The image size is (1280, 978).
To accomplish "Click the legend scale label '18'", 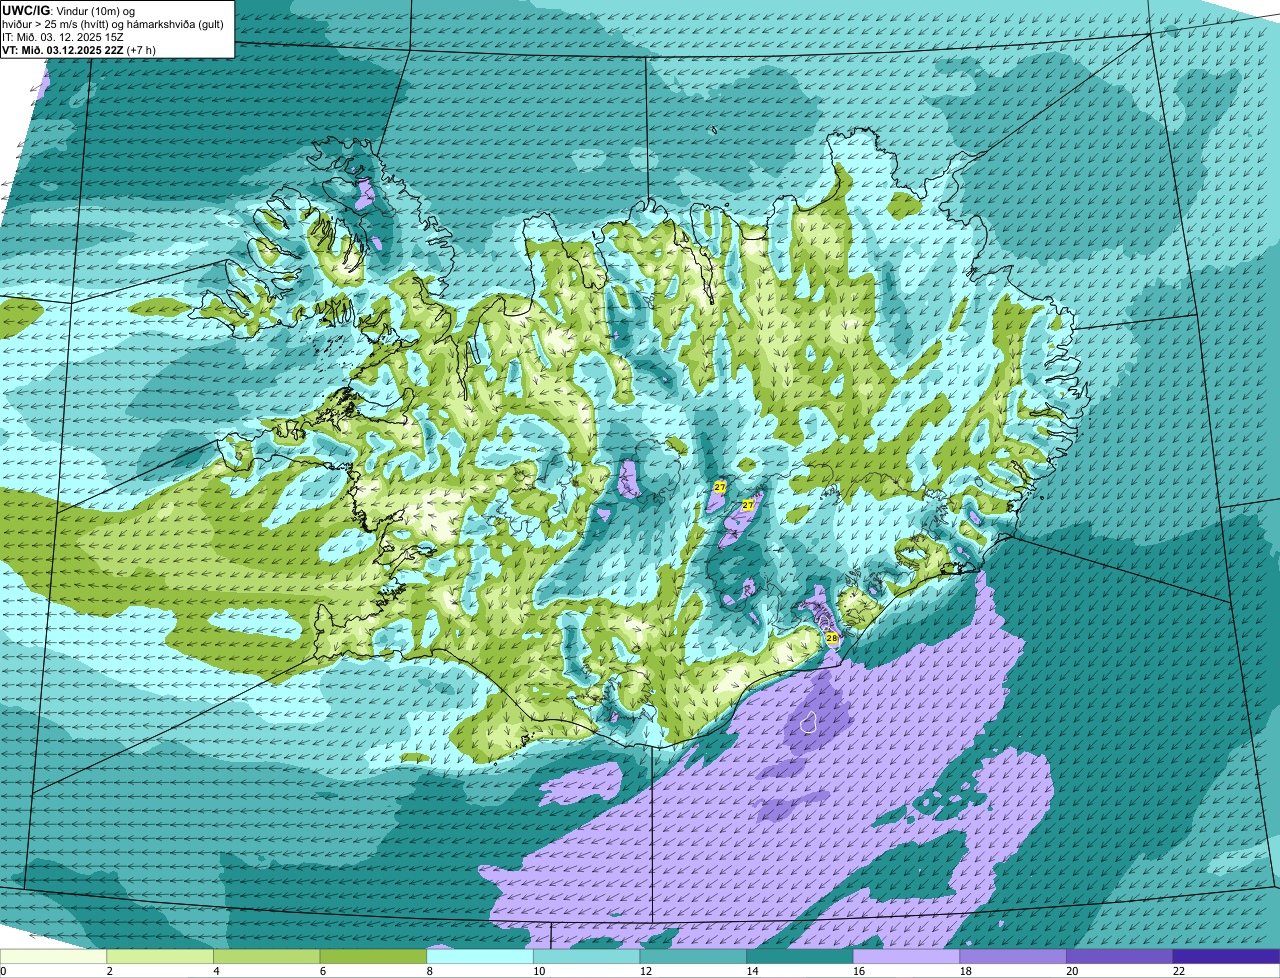I will 966,971.
